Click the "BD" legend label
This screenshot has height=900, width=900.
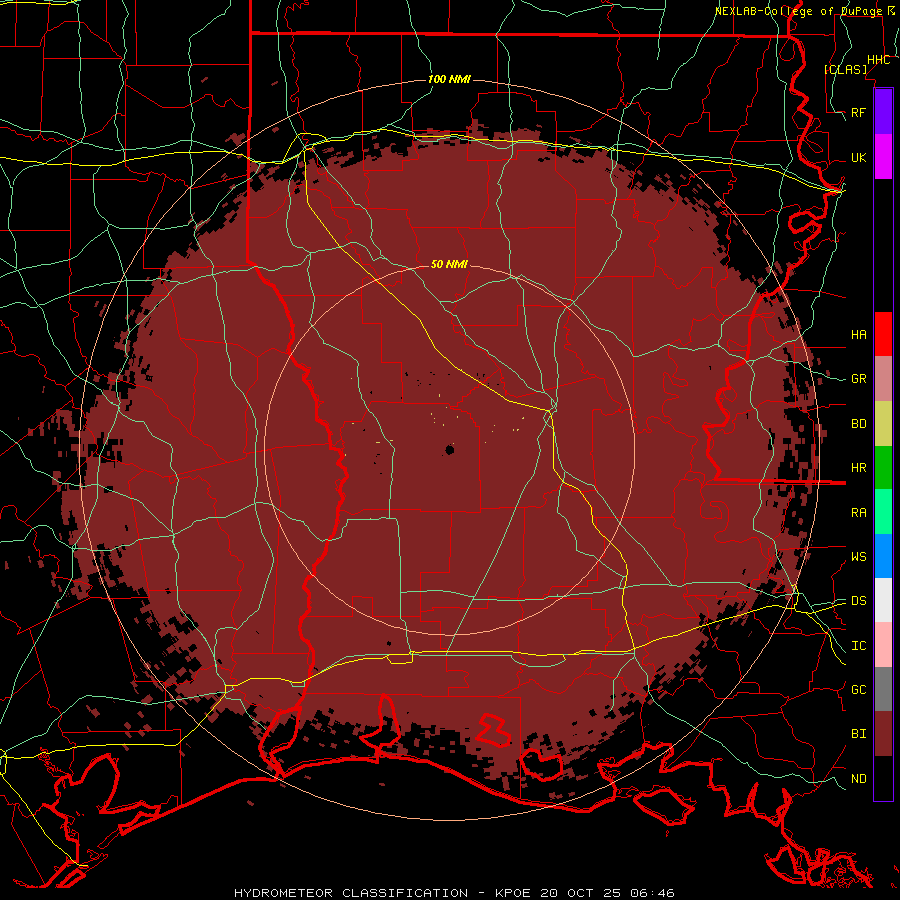point(858,424)
